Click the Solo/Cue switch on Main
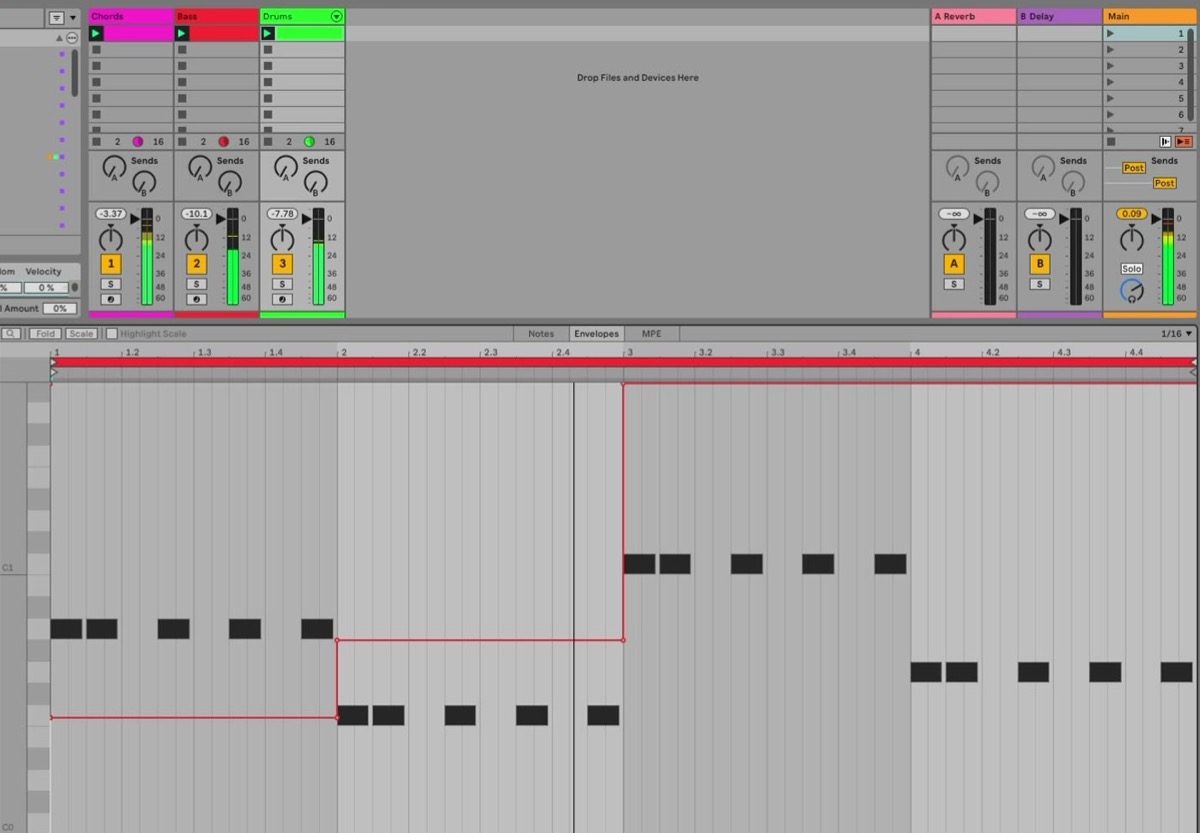 pyautogui.click(x=1131, y=269)
